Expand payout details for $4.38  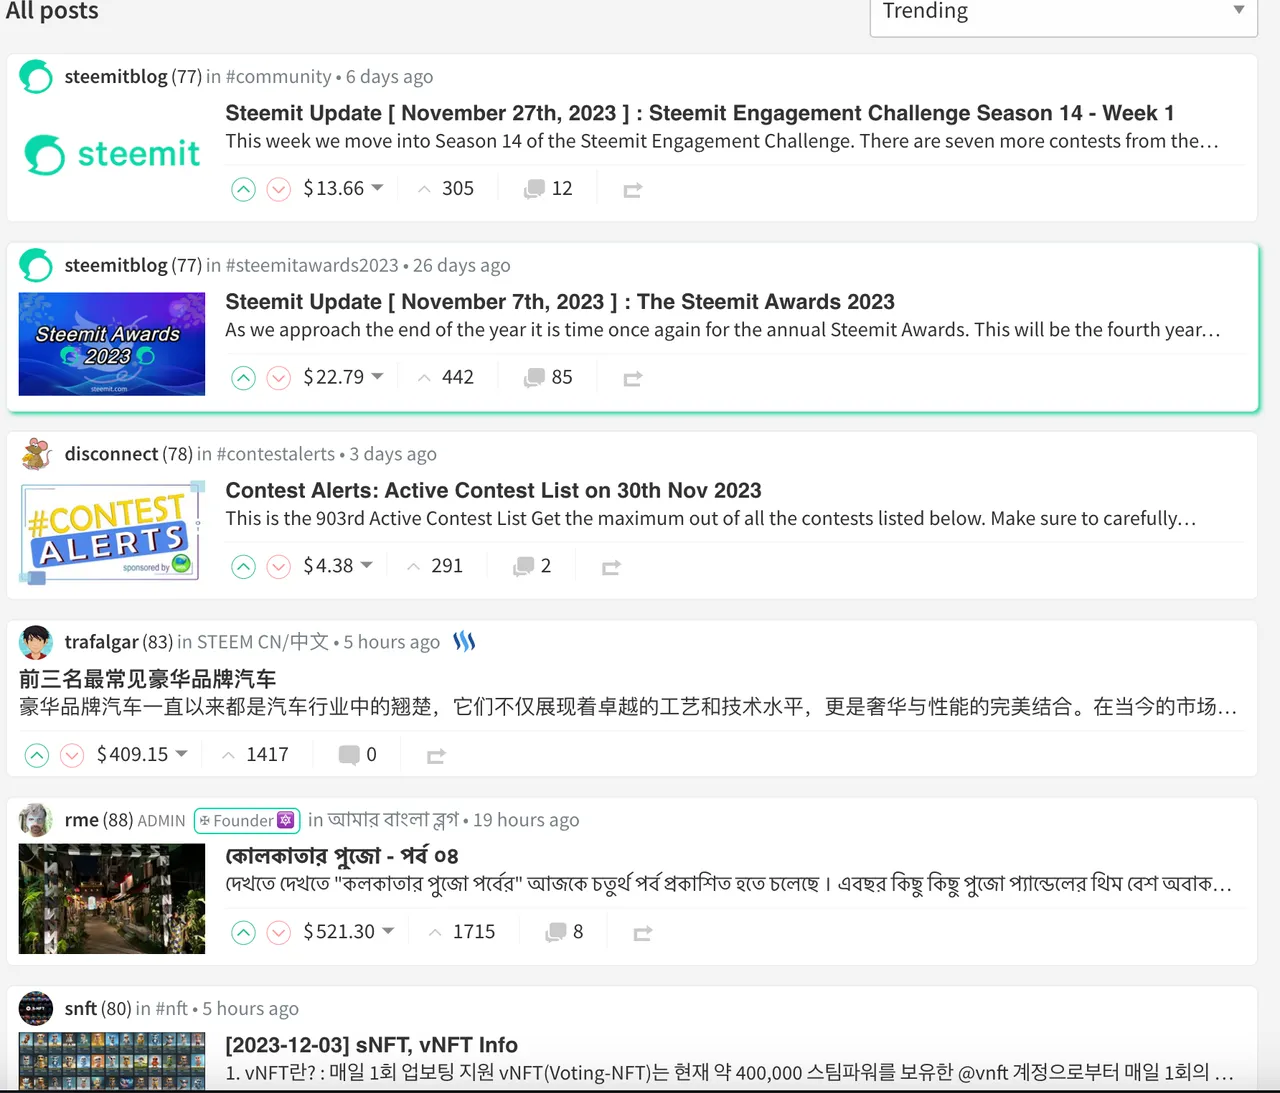338,566
